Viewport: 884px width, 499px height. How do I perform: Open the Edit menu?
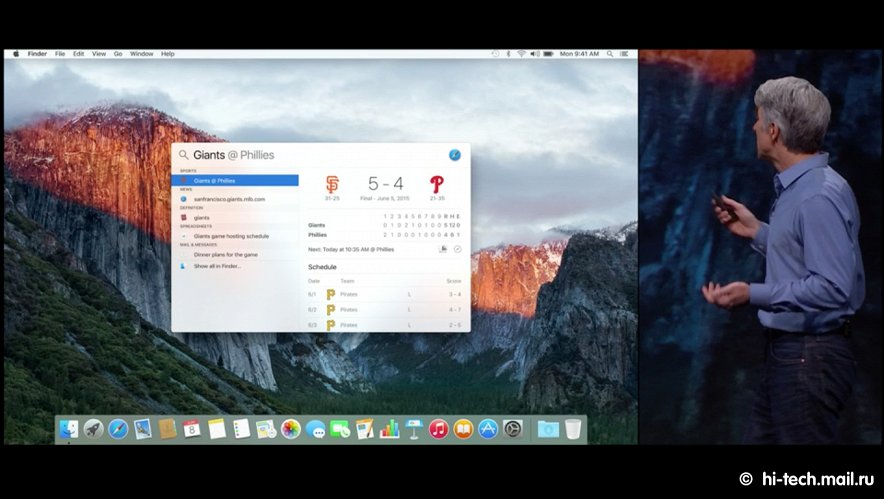pyautogui.click(x=78, y=54)
